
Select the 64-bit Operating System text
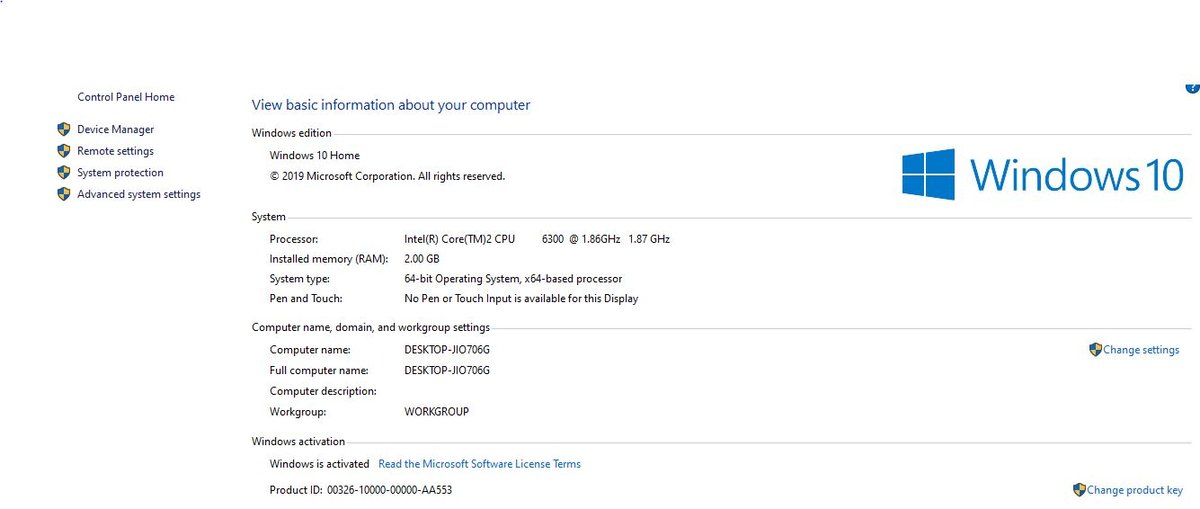point(513,279)
